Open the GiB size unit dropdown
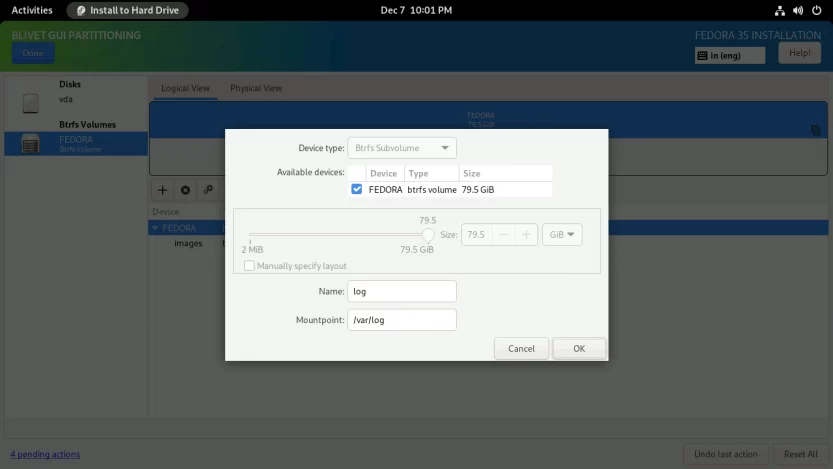Image resolution: width=833 pixels, height=469 pixels. [x=562, y=234]
